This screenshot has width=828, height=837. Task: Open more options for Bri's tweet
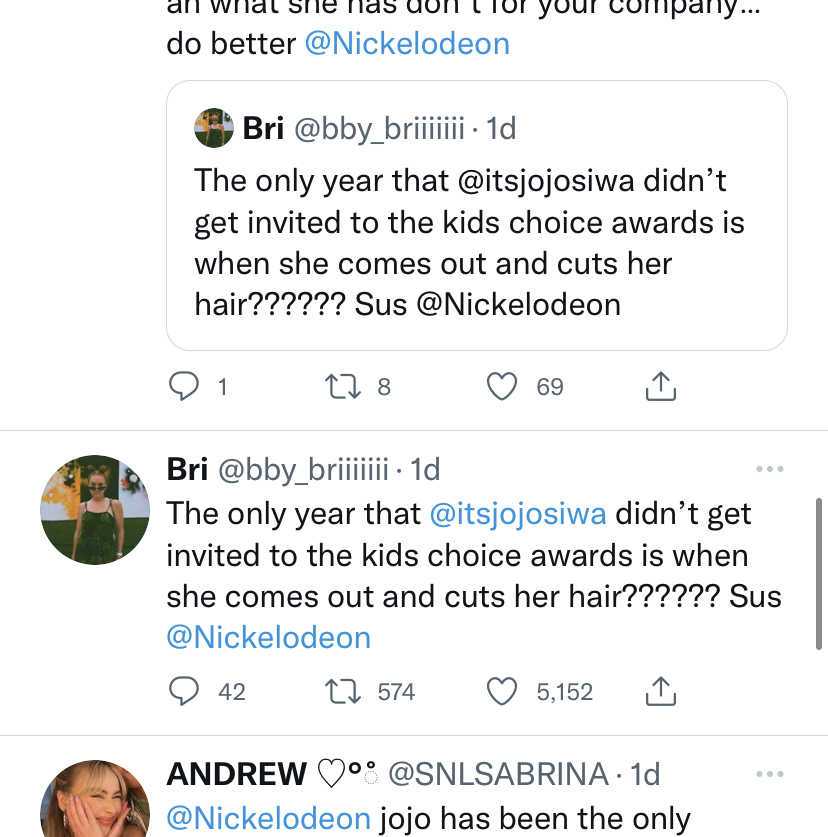(x=770, y=469)
